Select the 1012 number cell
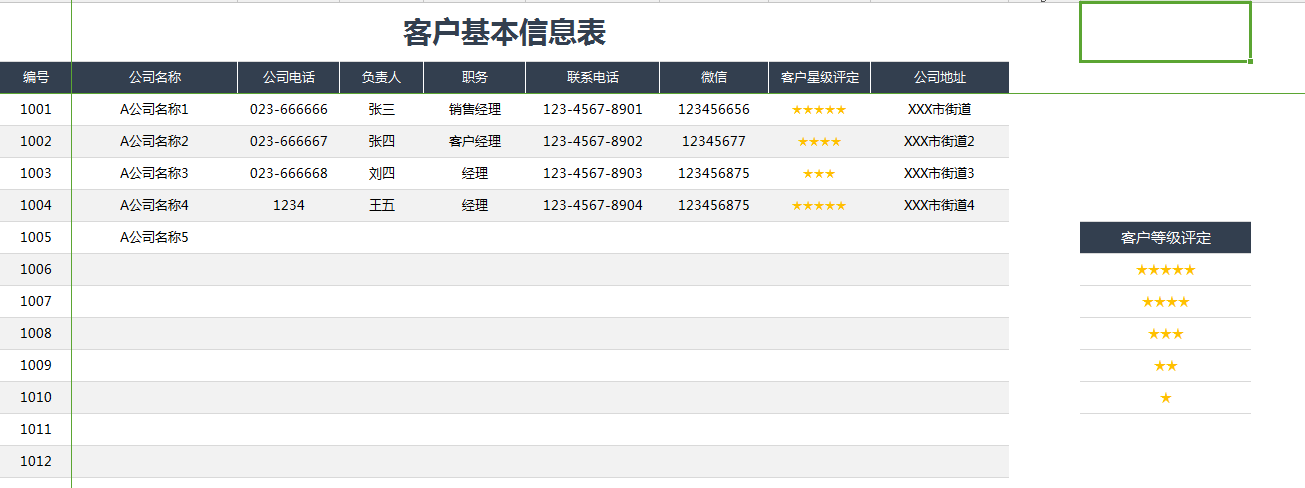The image size is (1305, 488). tap(36, 462)
